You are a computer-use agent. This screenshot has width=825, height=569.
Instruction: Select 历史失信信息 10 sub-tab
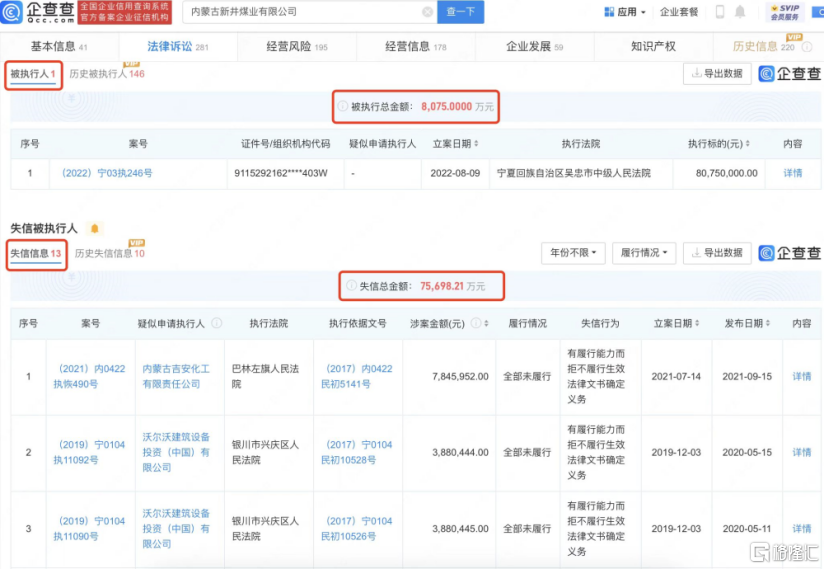pyautogui.click(x=109, y=254)
